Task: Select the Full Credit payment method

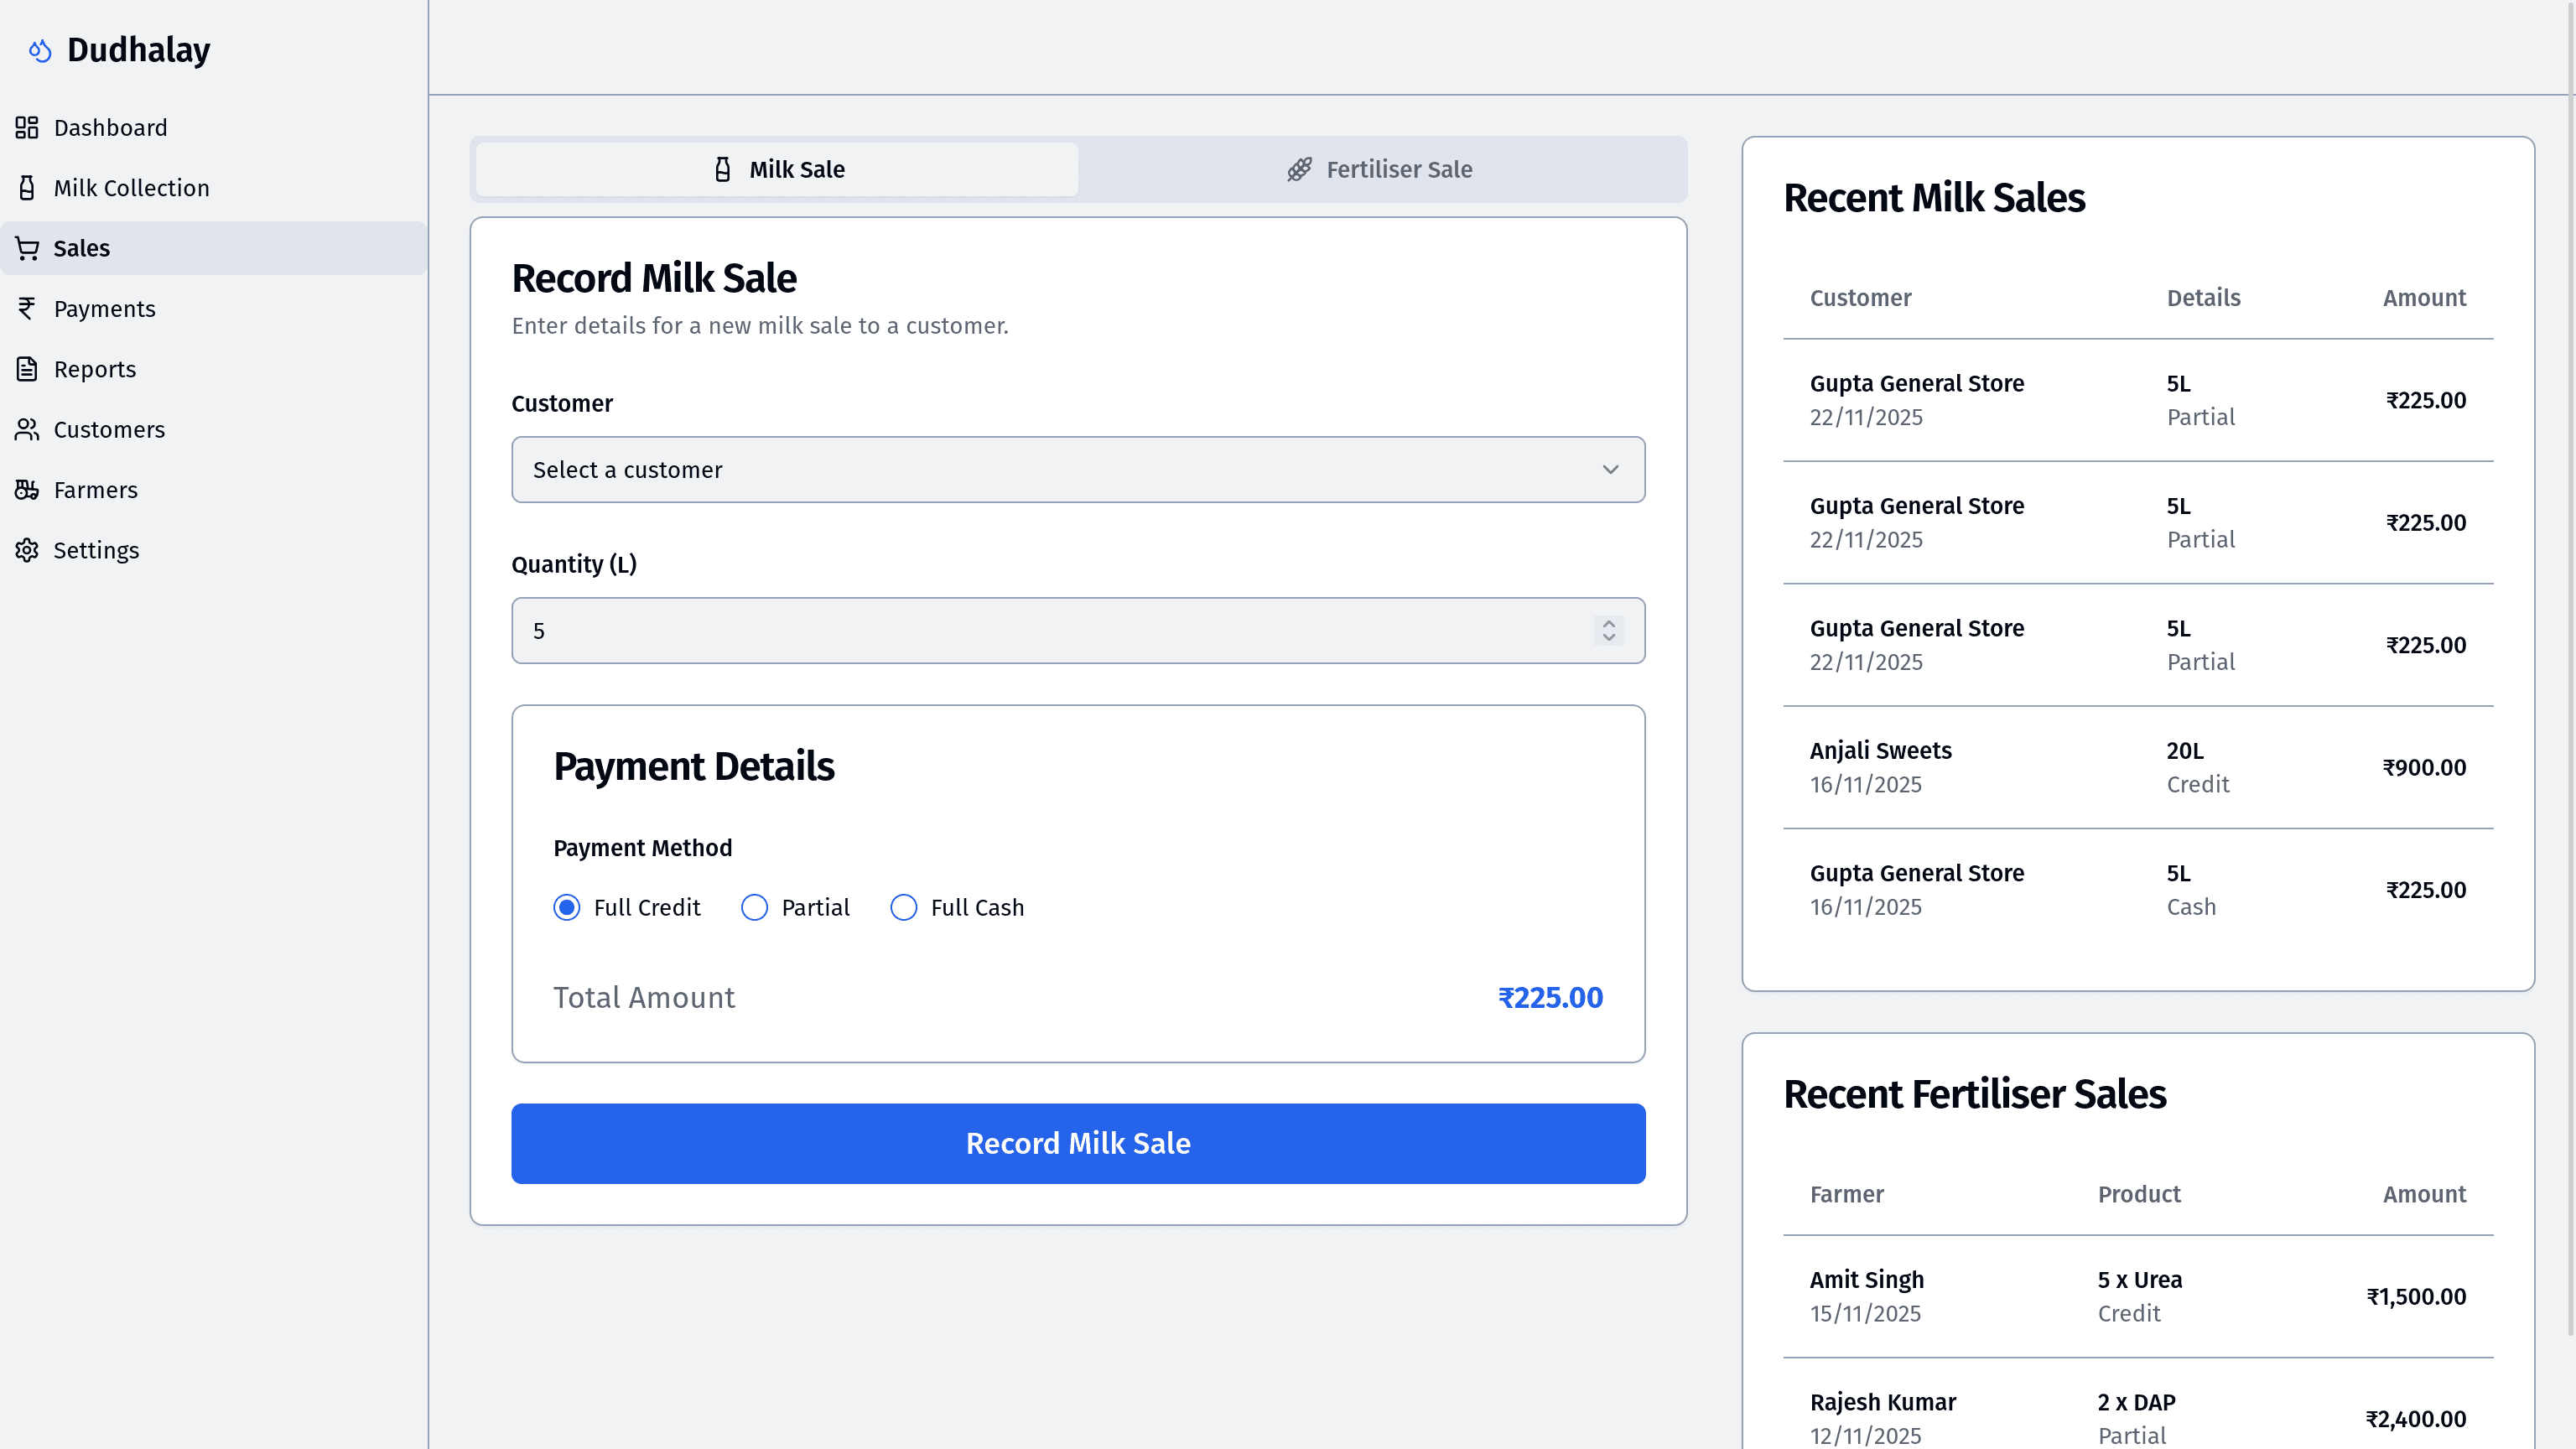Action: pos(567,907)
